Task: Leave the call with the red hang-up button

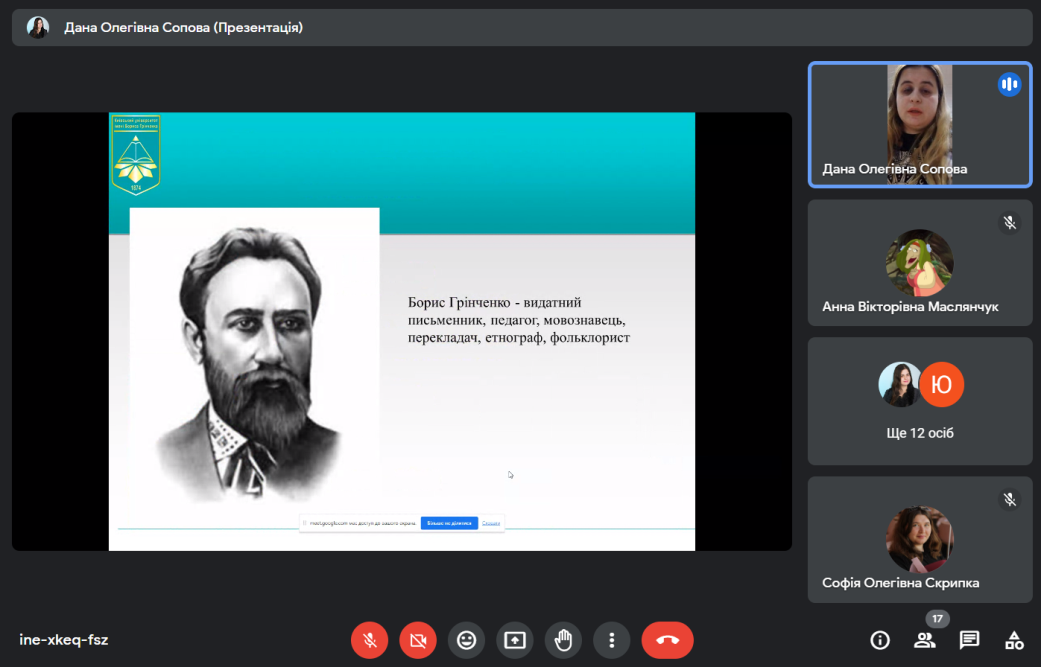Action: [667, 640]
